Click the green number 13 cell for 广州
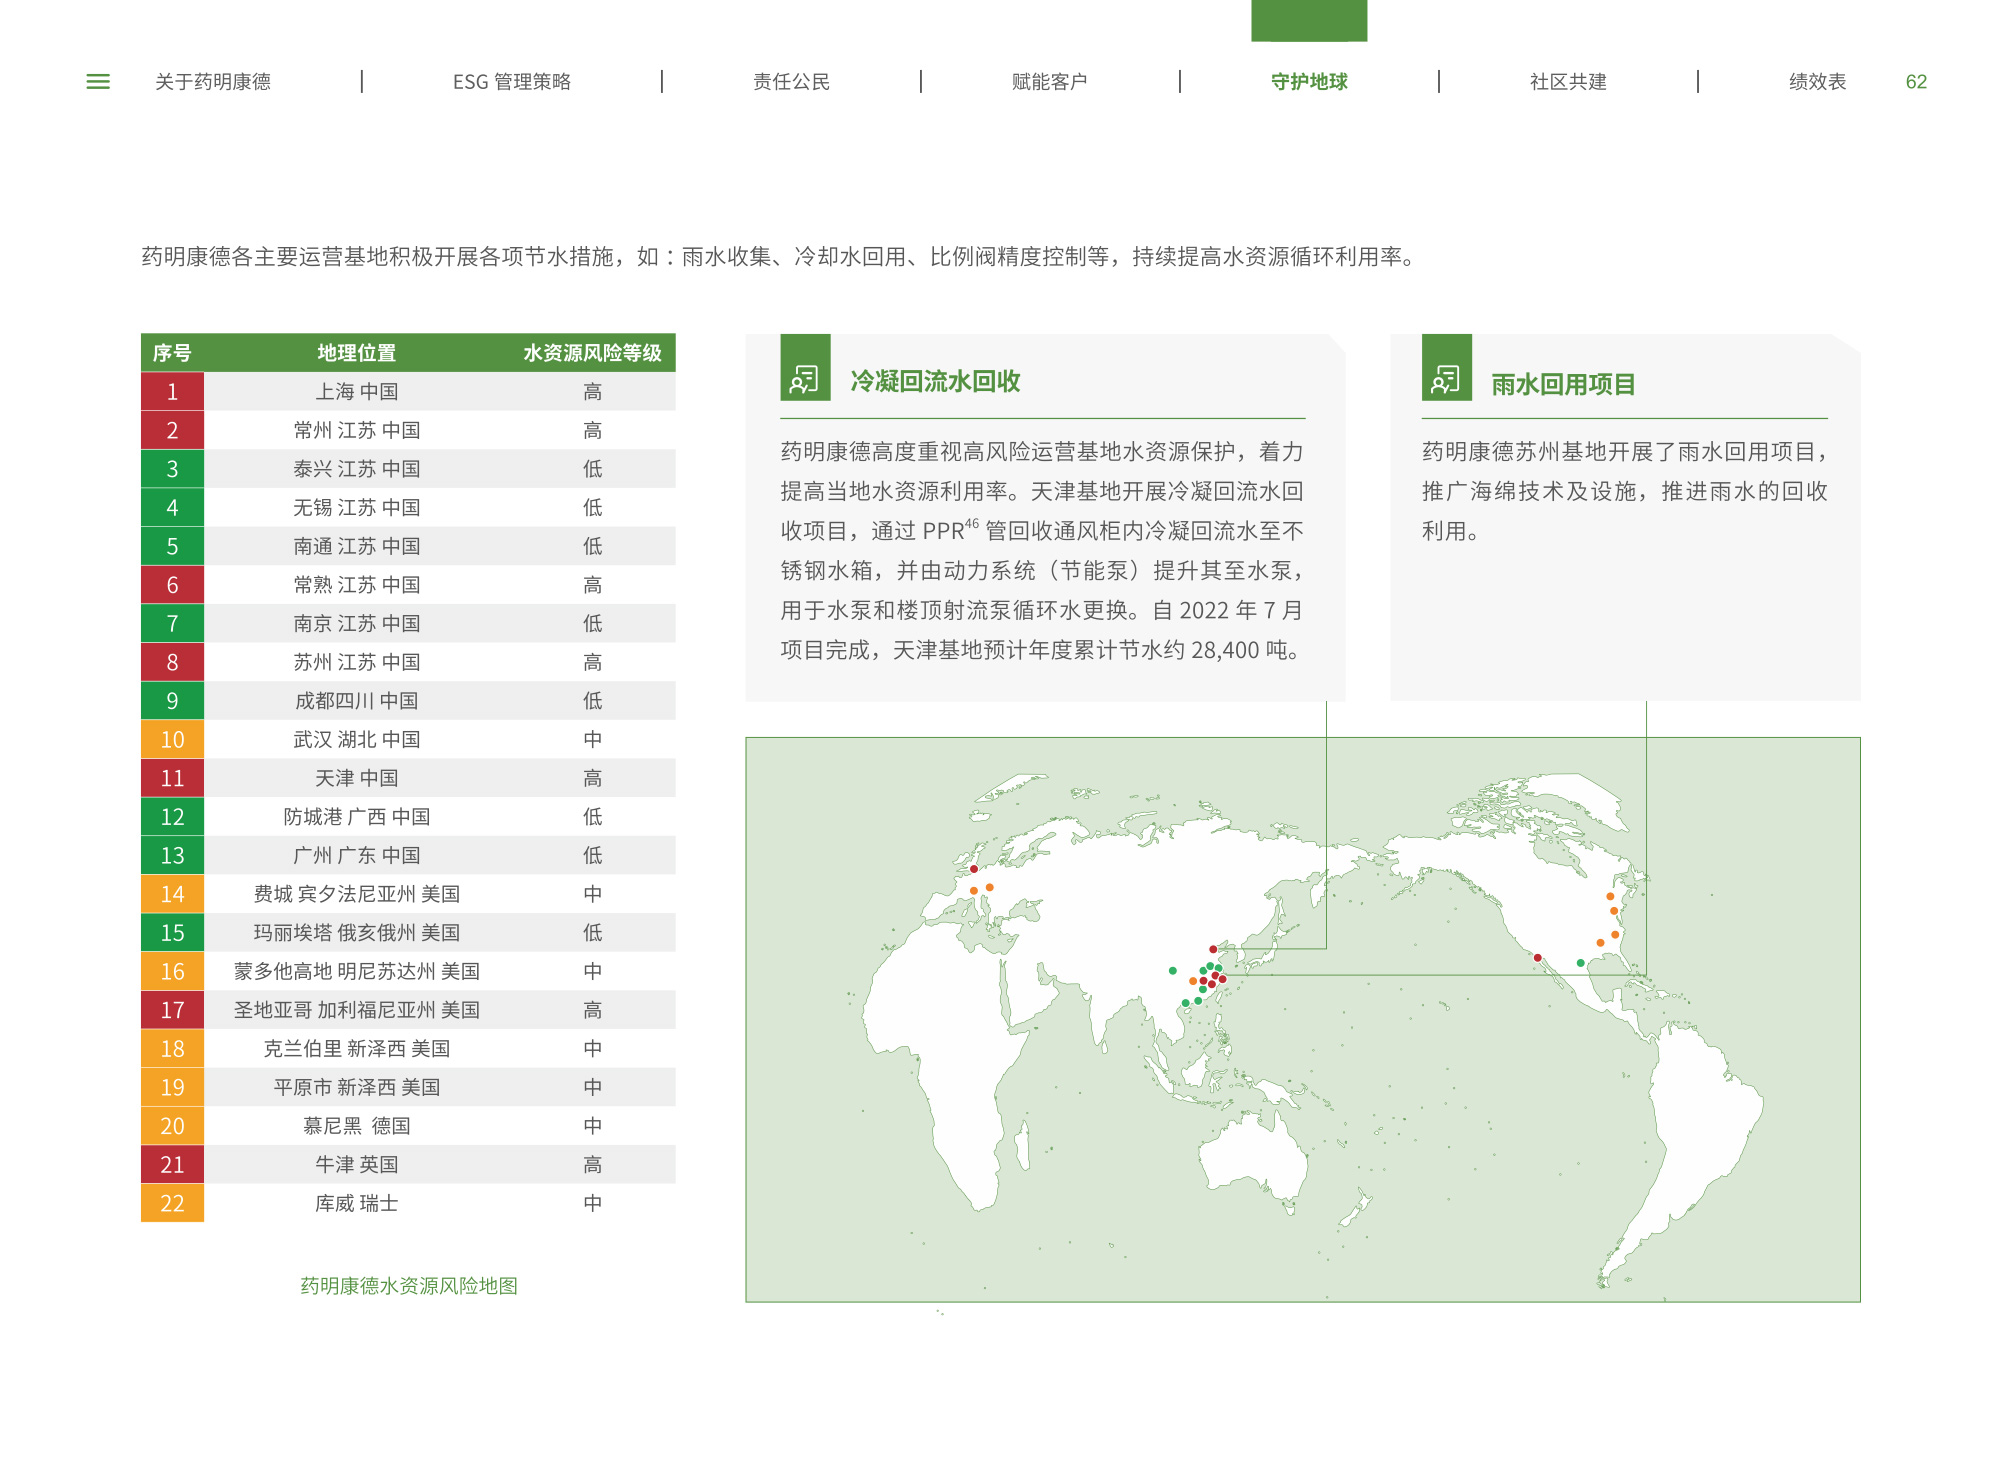 172,856
